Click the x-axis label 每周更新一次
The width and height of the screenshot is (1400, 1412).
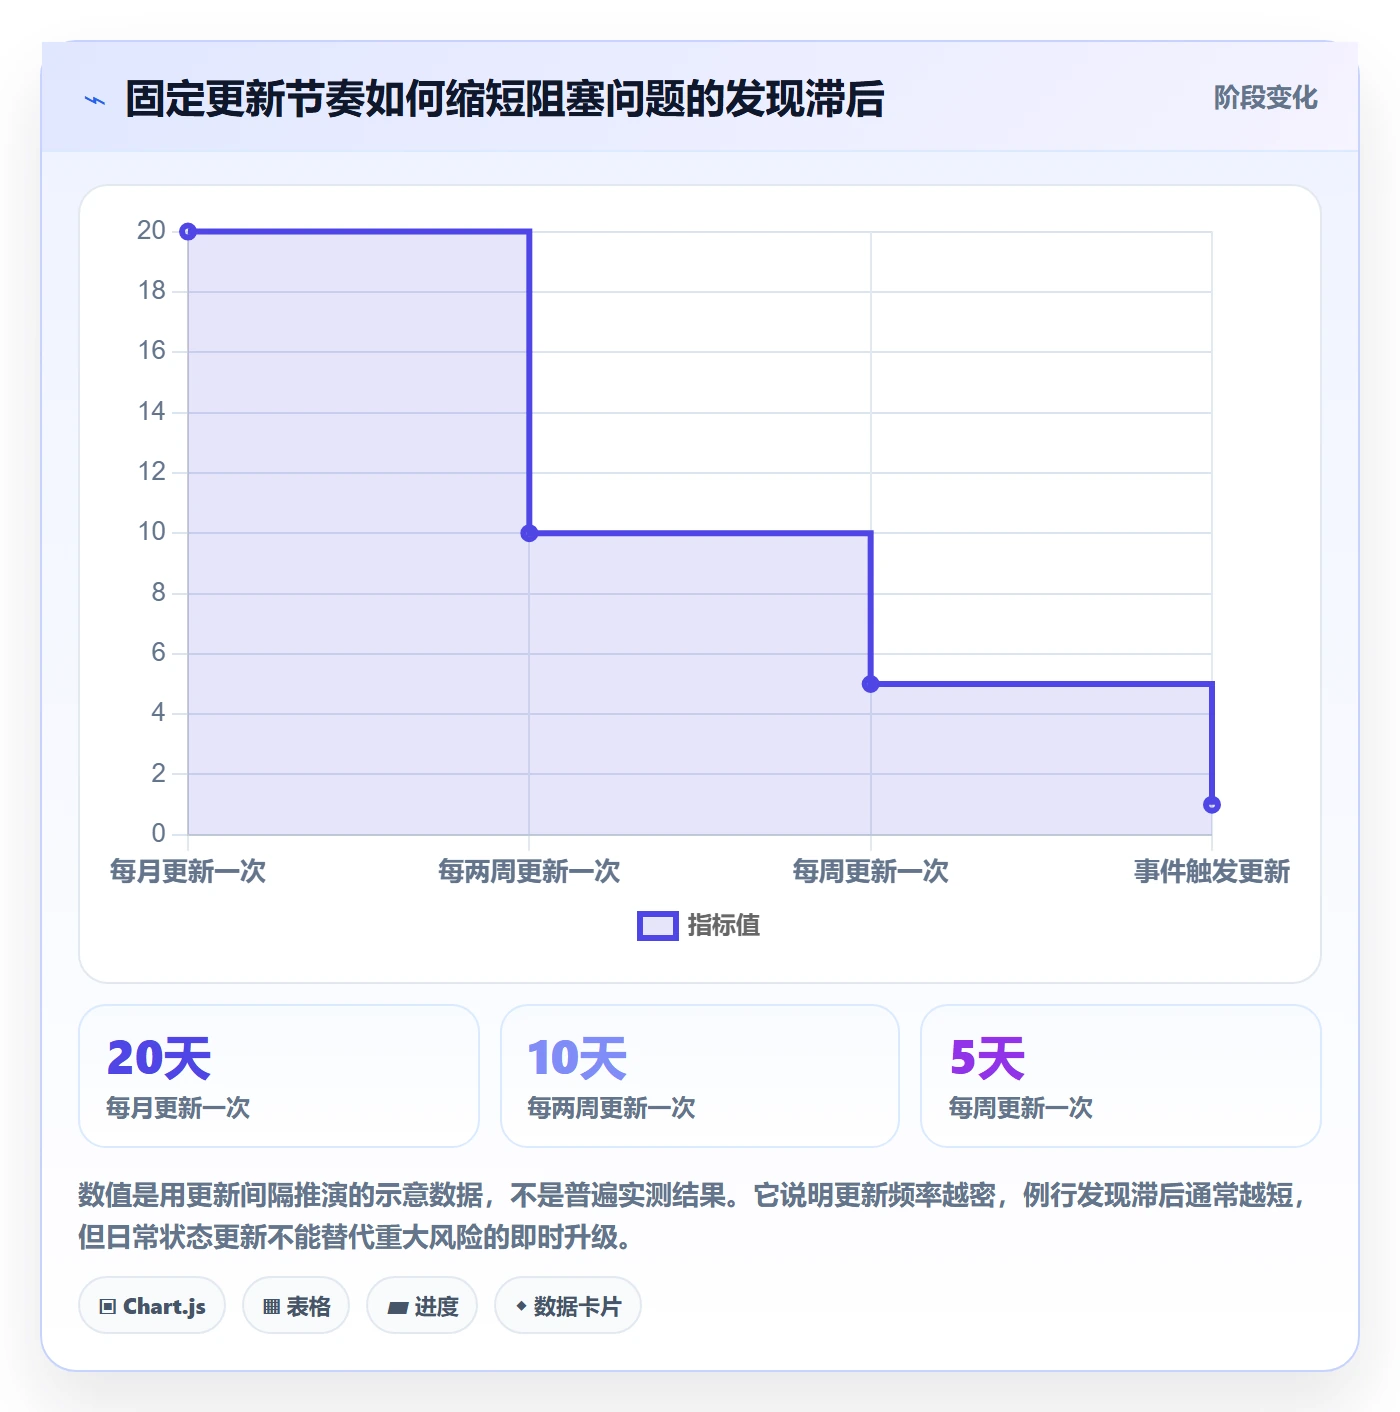871,871
